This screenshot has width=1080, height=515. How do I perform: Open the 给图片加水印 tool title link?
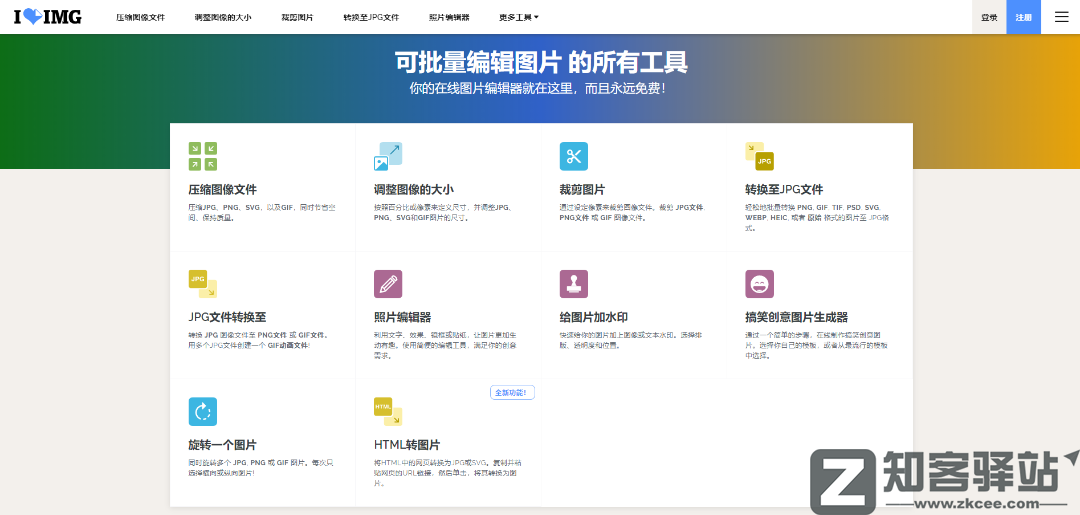tap(593, 317)
